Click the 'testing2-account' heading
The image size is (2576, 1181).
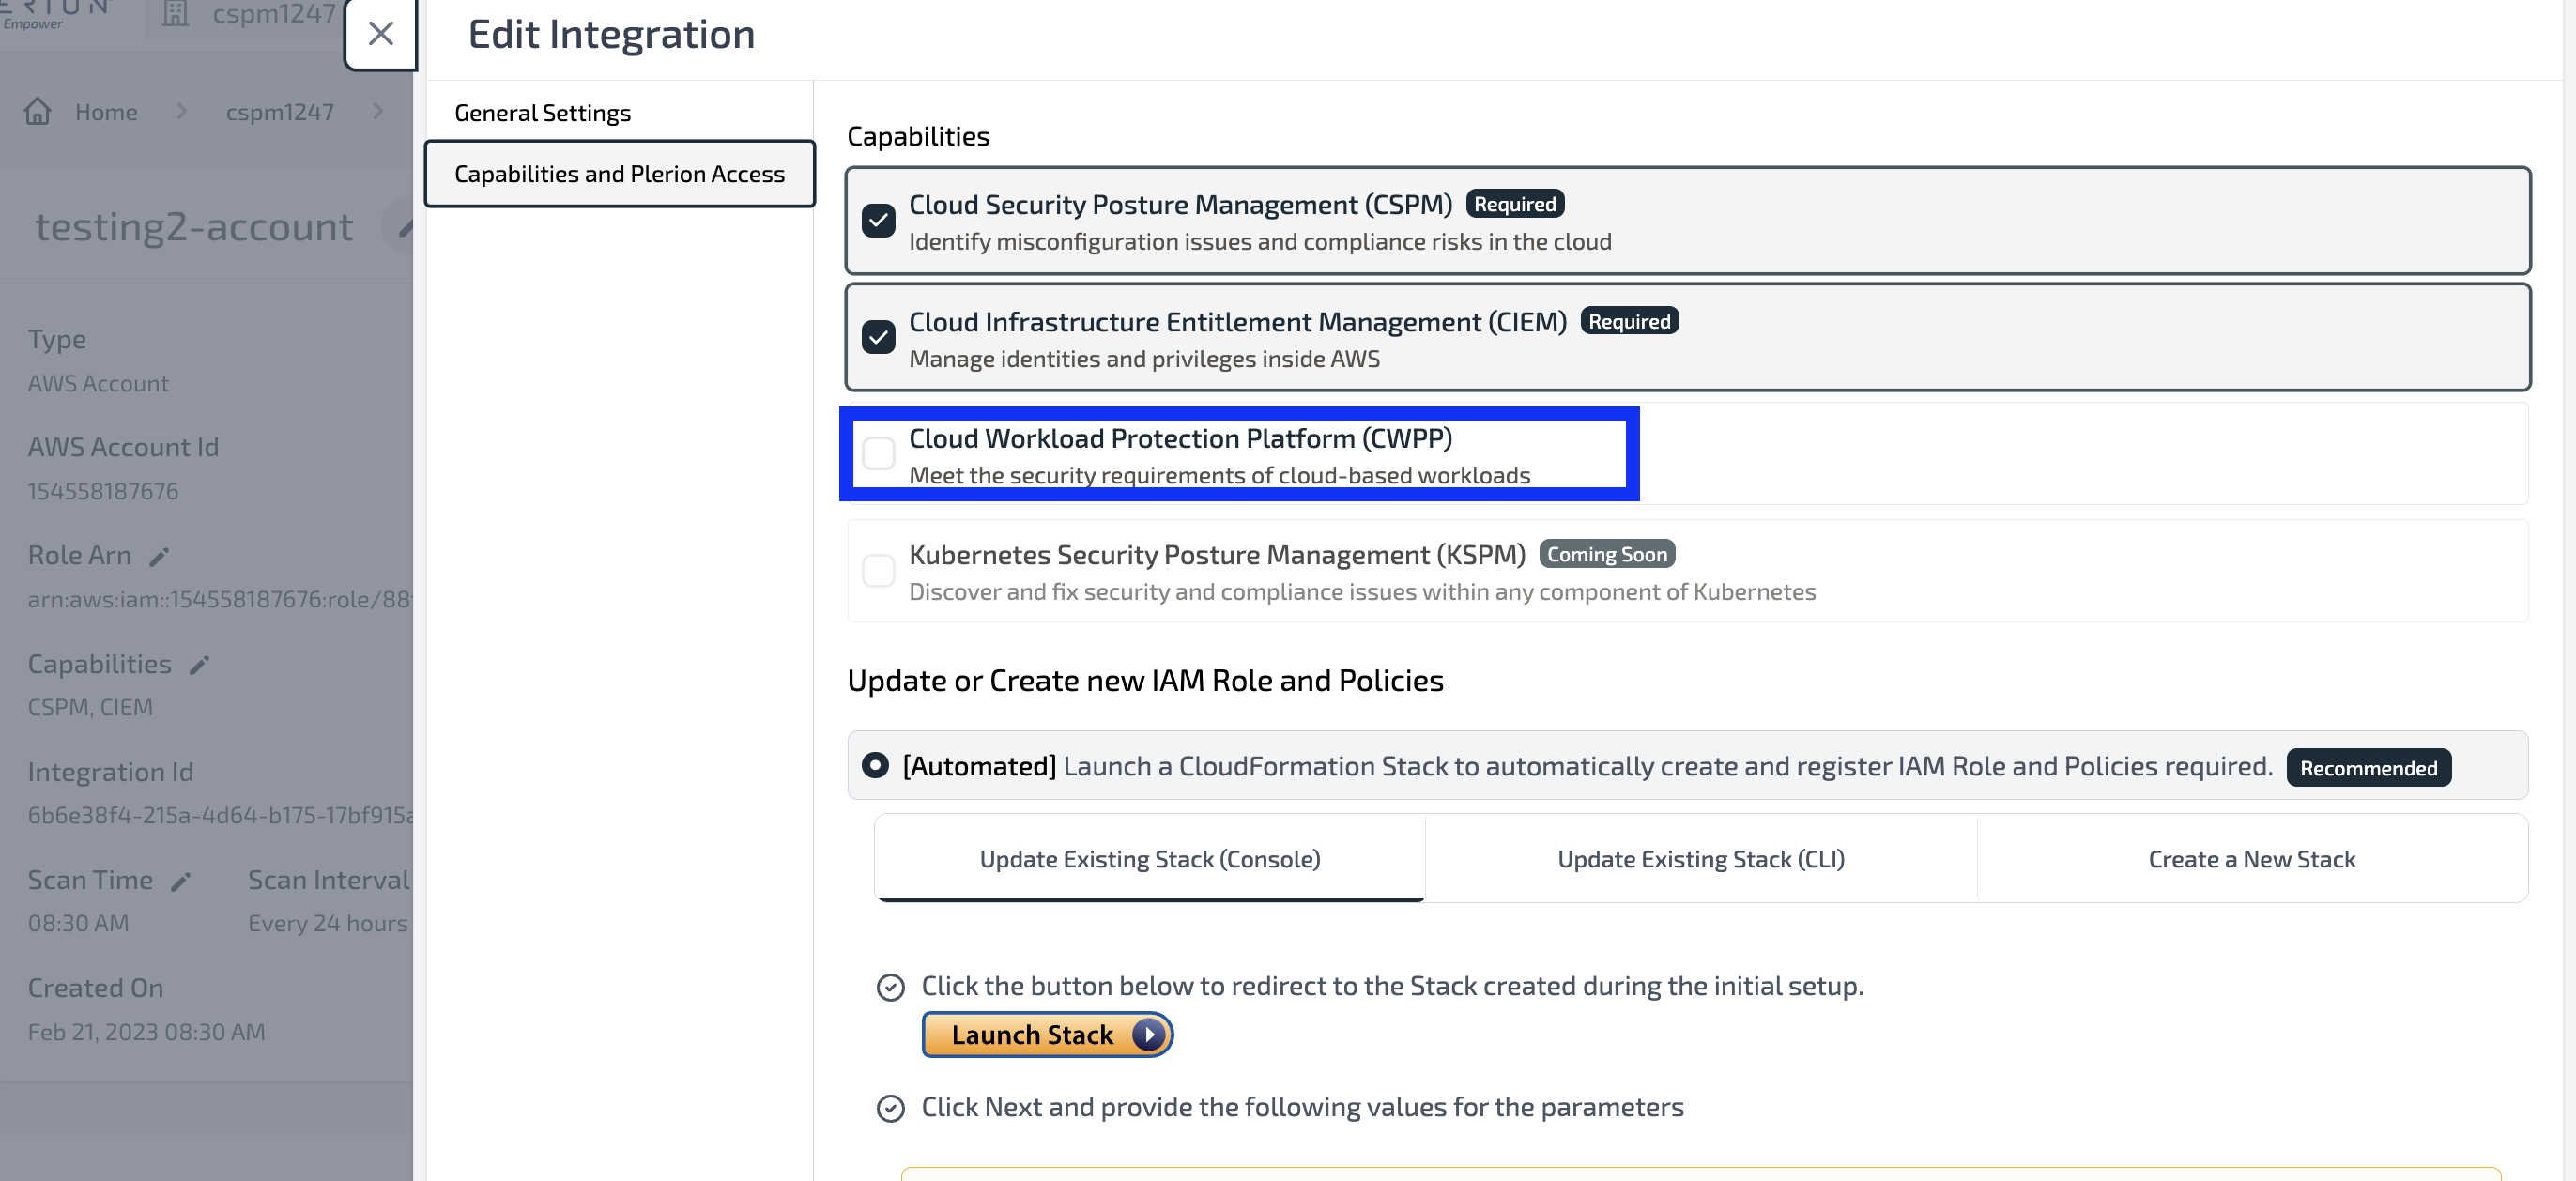194,227
